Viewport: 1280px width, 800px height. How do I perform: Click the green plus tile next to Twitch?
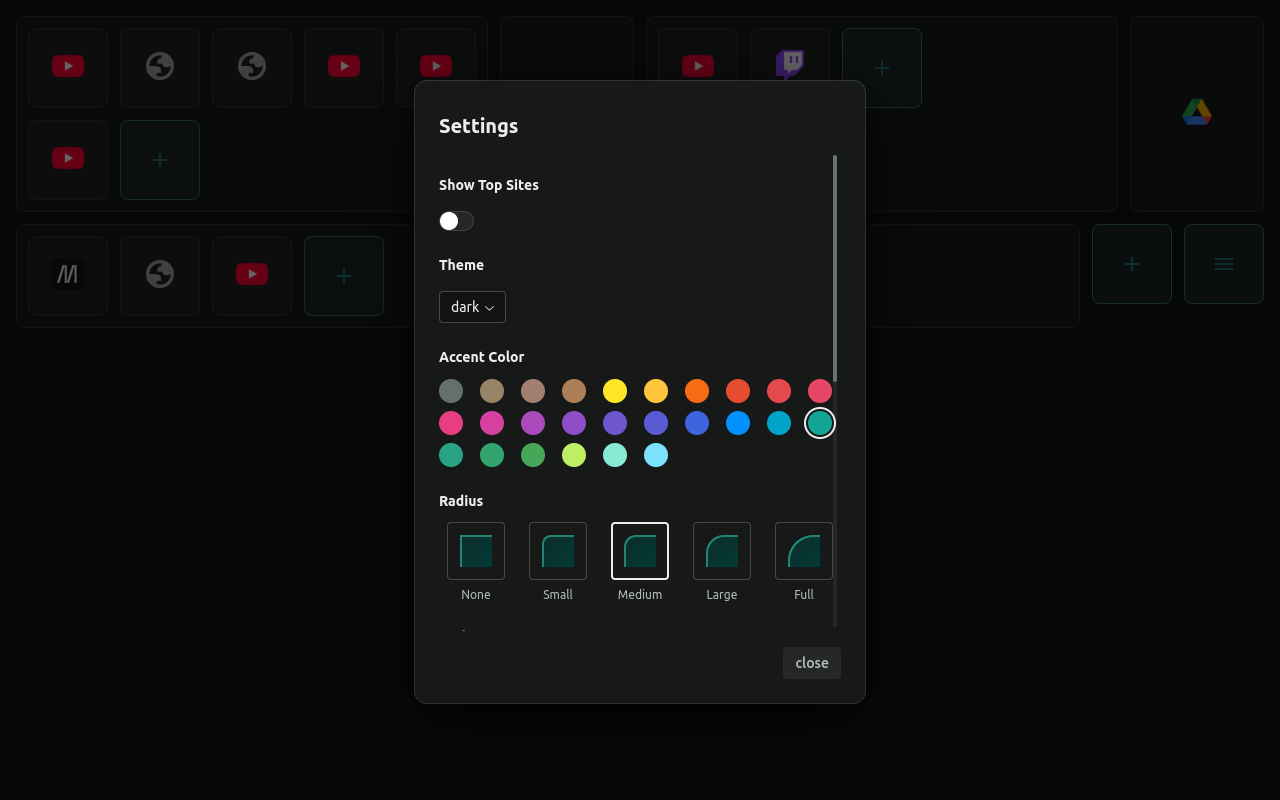pos(880,67)
